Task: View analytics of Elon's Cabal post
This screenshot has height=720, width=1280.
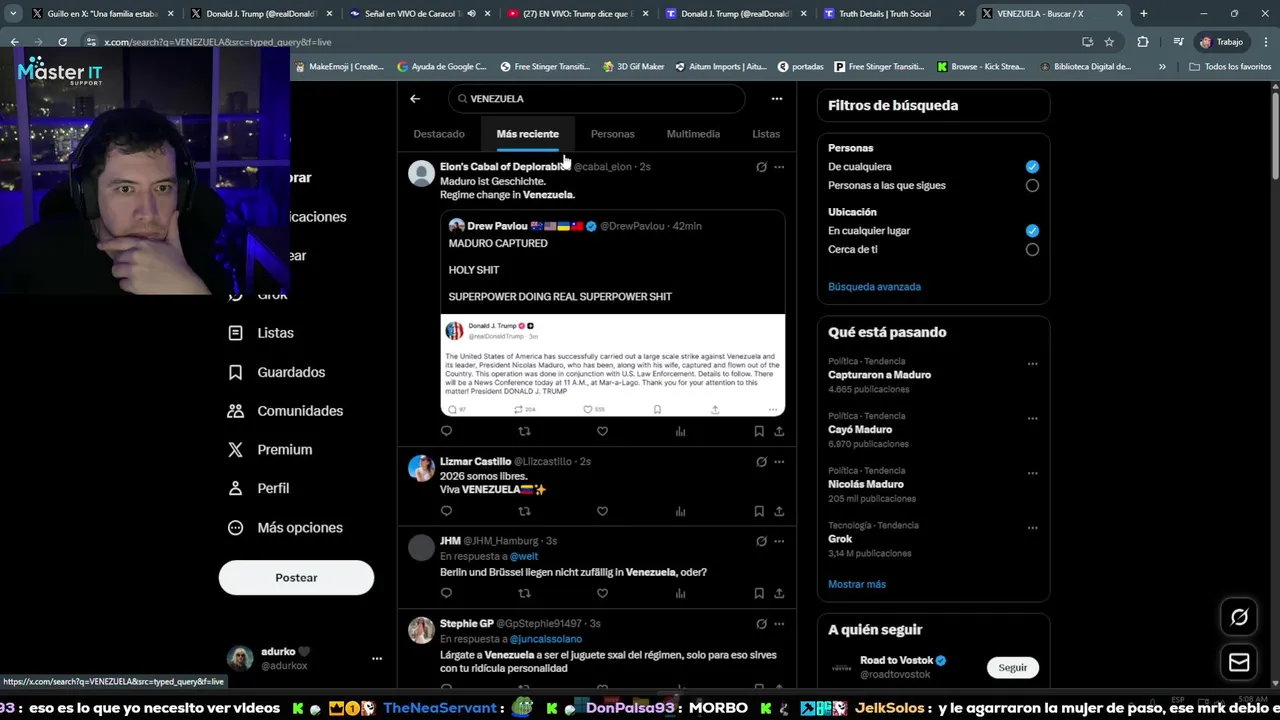Action: coord(680,431)
